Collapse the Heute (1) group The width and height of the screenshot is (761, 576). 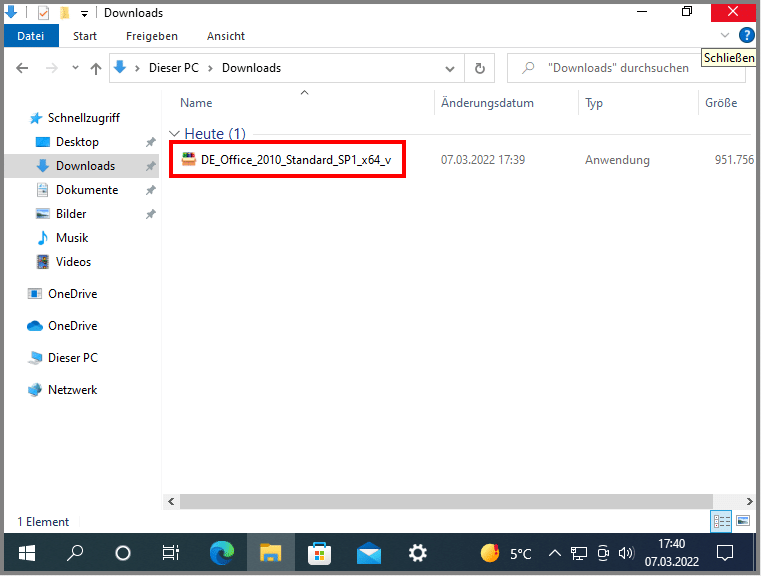tap(175, 134)
